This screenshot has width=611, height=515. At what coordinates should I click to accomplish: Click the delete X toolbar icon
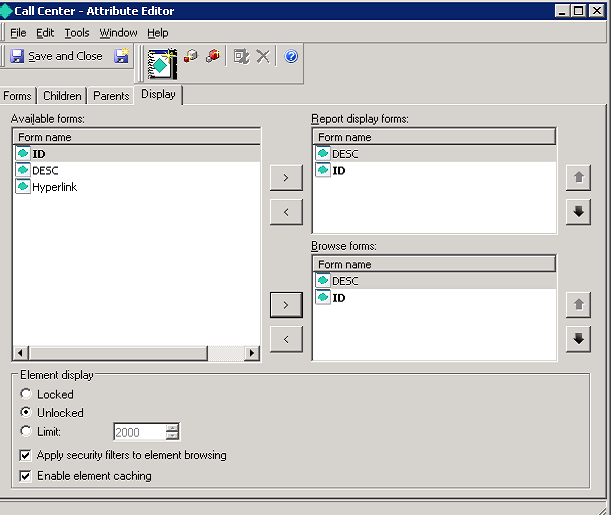click(x=263, y=57)
